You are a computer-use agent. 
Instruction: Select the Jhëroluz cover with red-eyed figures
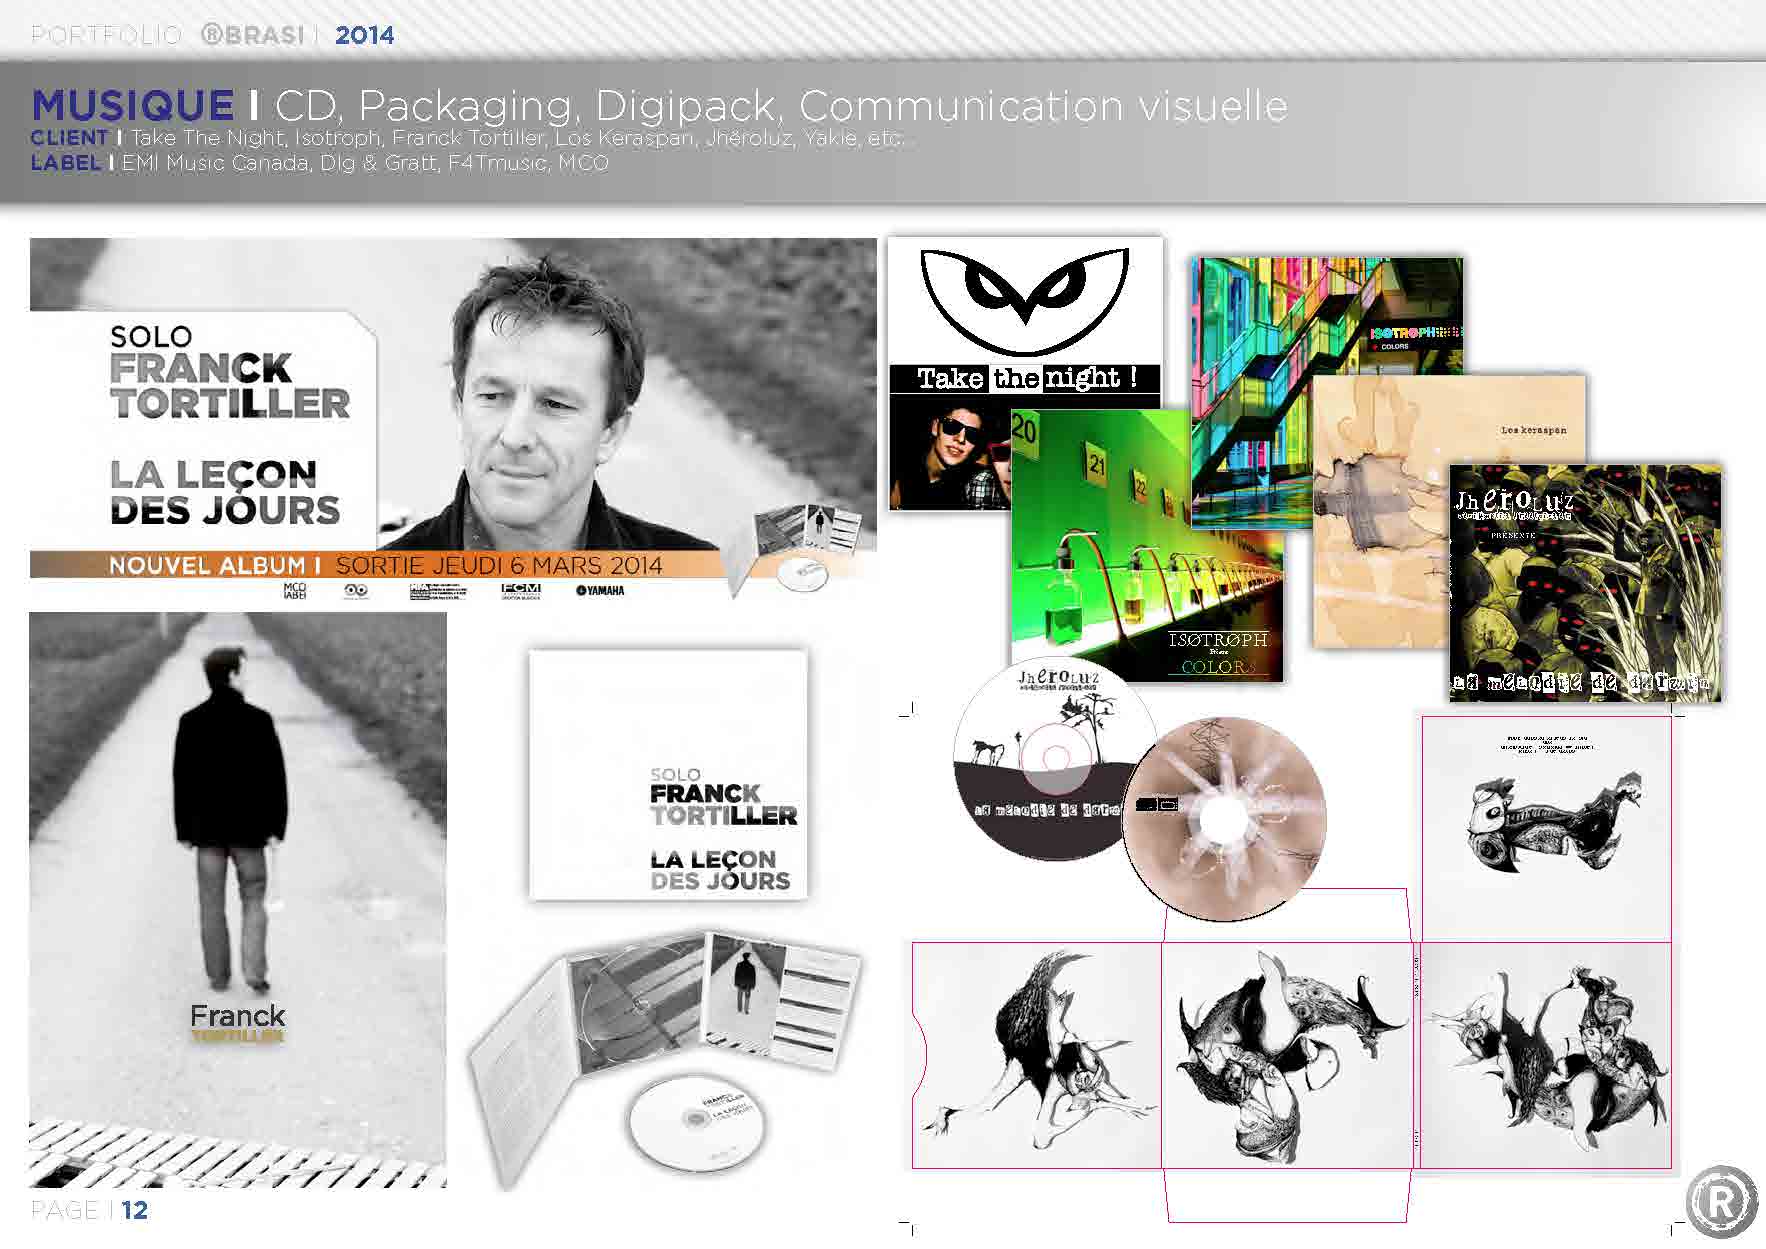pos(1585,583)
